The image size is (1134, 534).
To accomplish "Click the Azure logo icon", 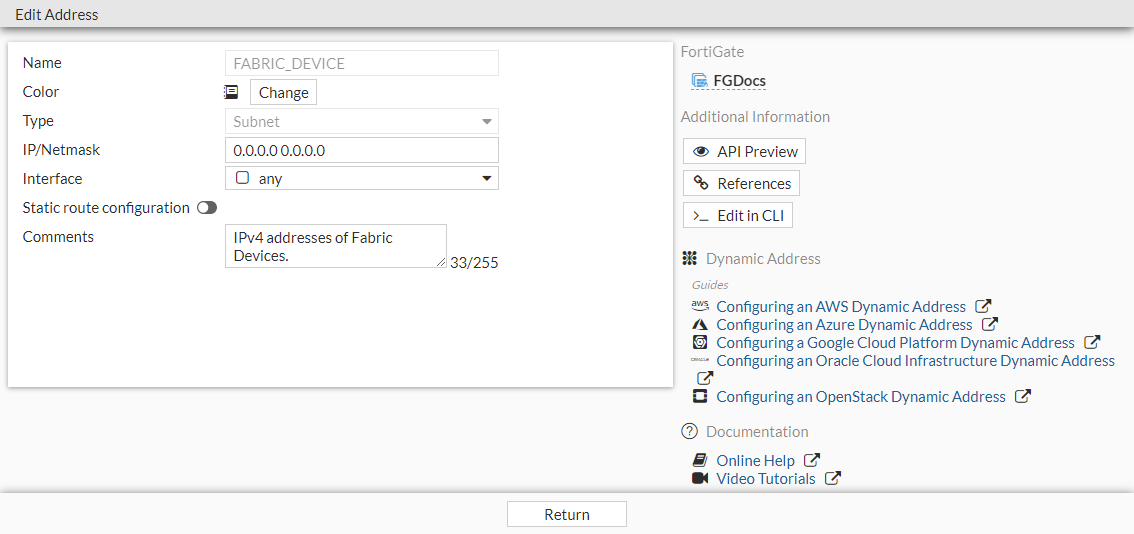I will 700,325.
